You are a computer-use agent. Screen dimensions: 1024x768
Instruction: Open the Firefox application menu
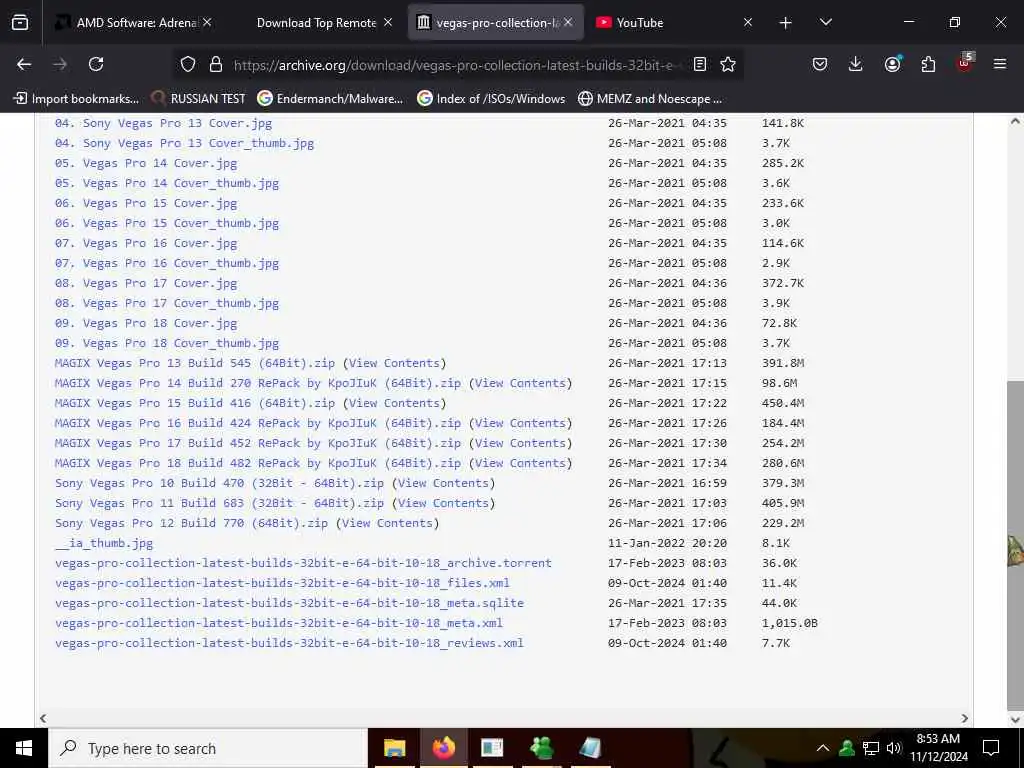click(1000, 64)
